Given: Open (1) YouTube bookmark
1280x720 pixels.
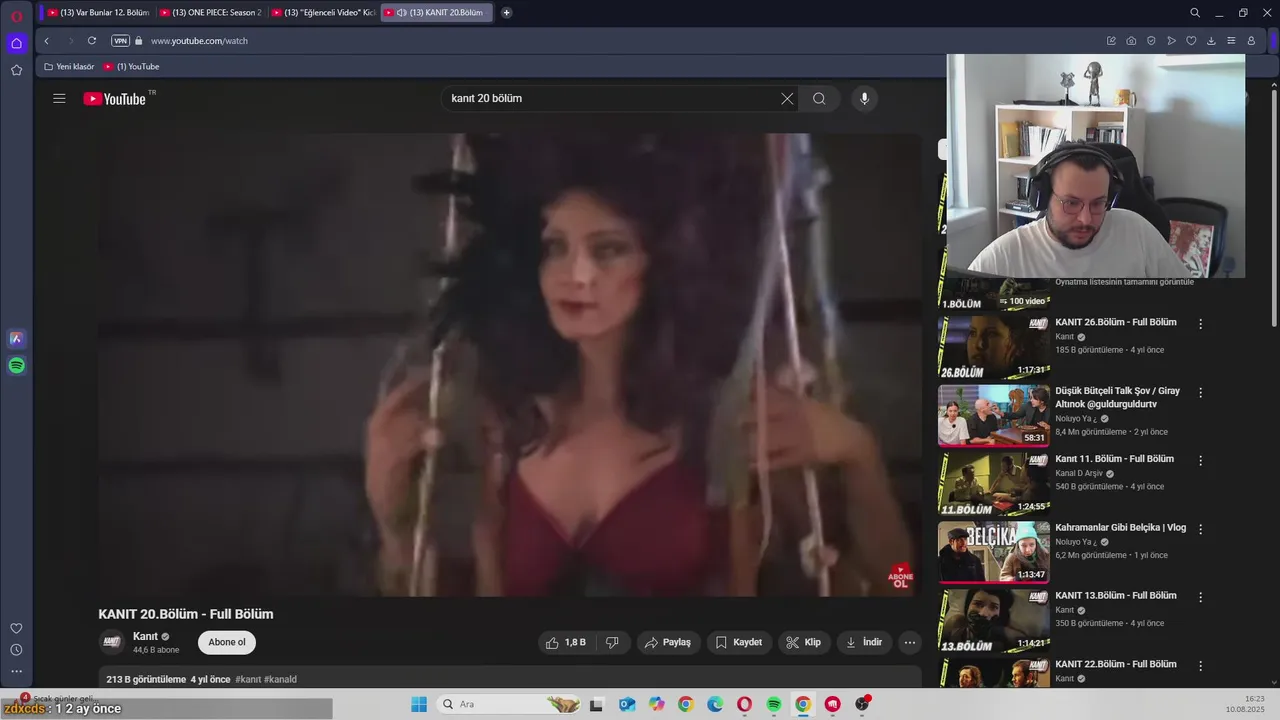Looking at the screenshot, I should pos(131,67).
